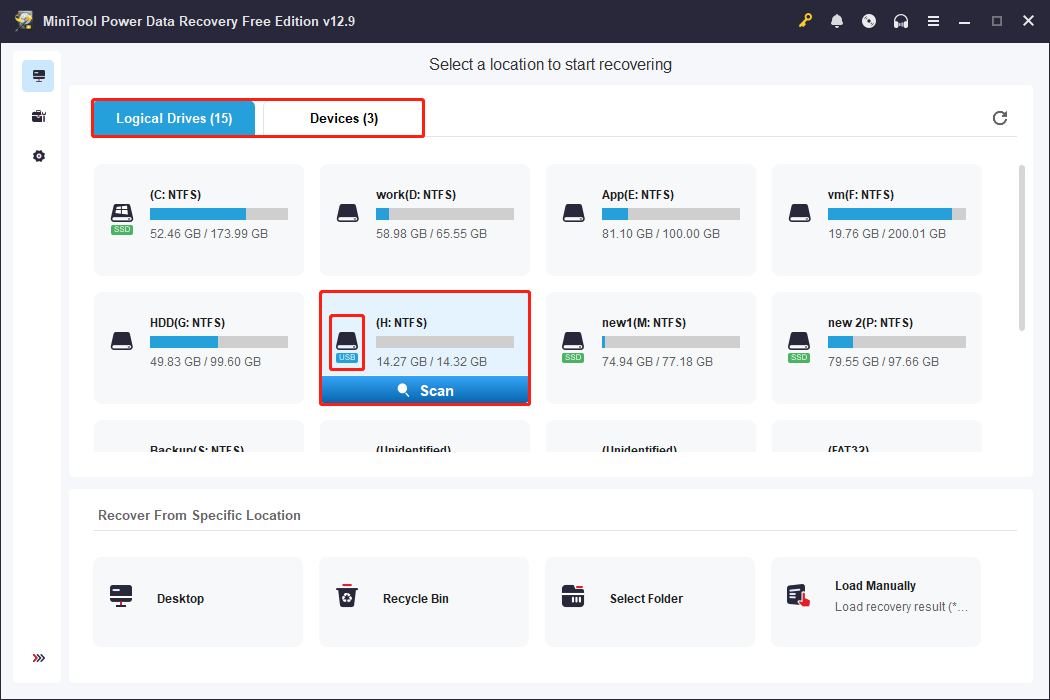Image resolution: width=1050 pixels, height=700 pixels.
Task: Choose the Recycle Bin recovery location label
Action: pos(416,599)
